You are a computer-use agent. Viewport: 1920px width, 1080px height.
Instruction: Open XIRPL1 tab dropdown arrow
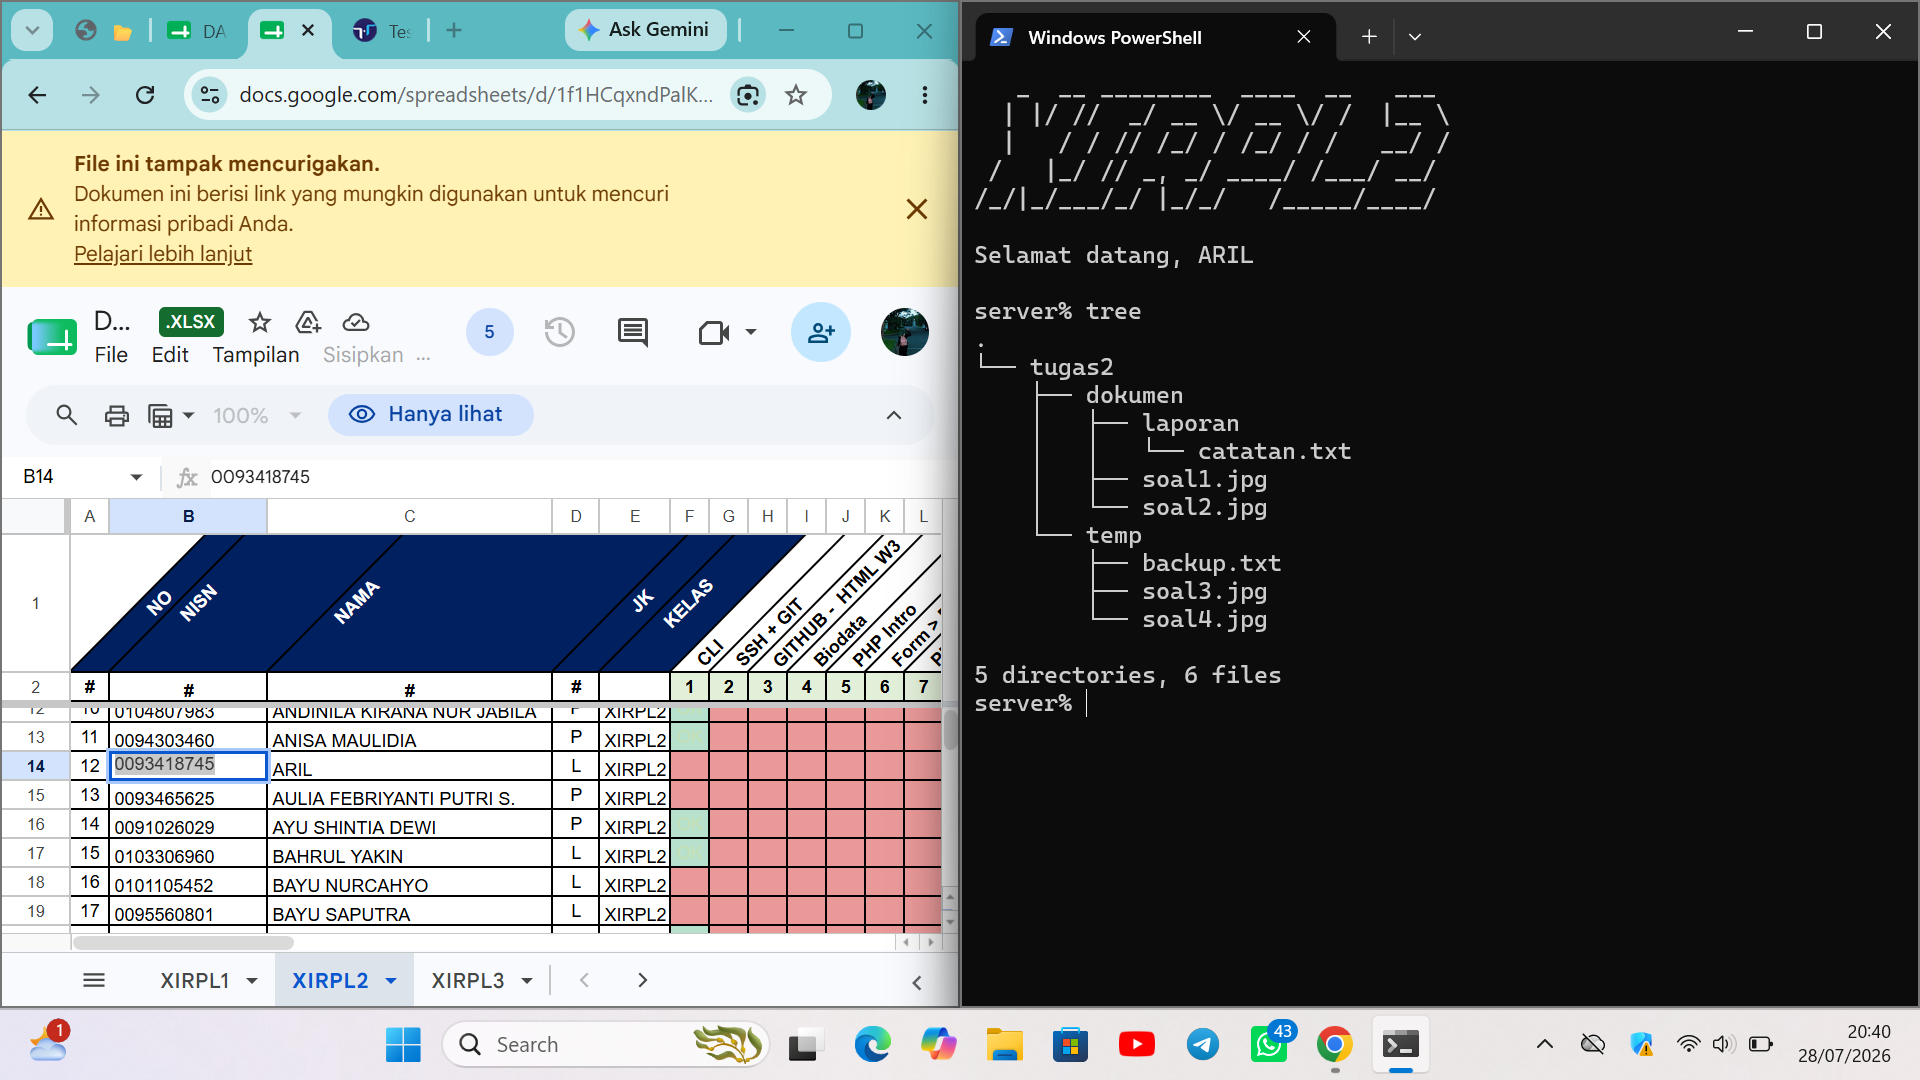(252, 981)
